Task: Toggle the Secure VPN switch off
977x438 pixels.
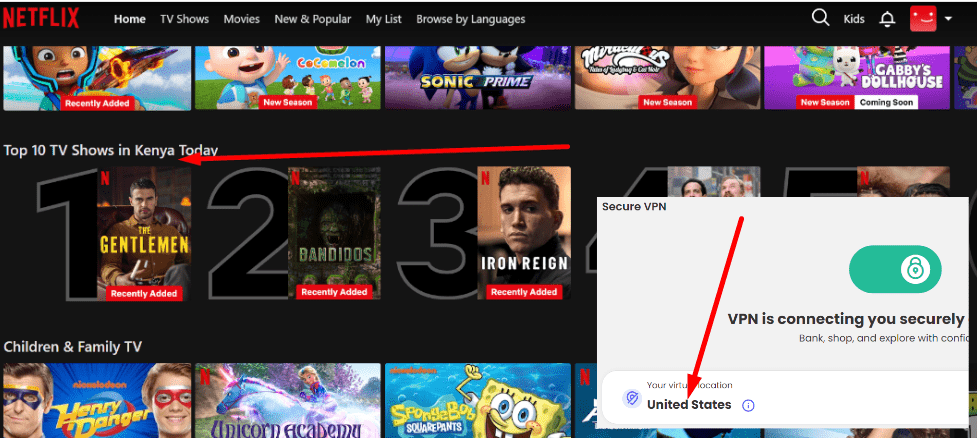Action: pyautogui.click(x=895, y=269)
